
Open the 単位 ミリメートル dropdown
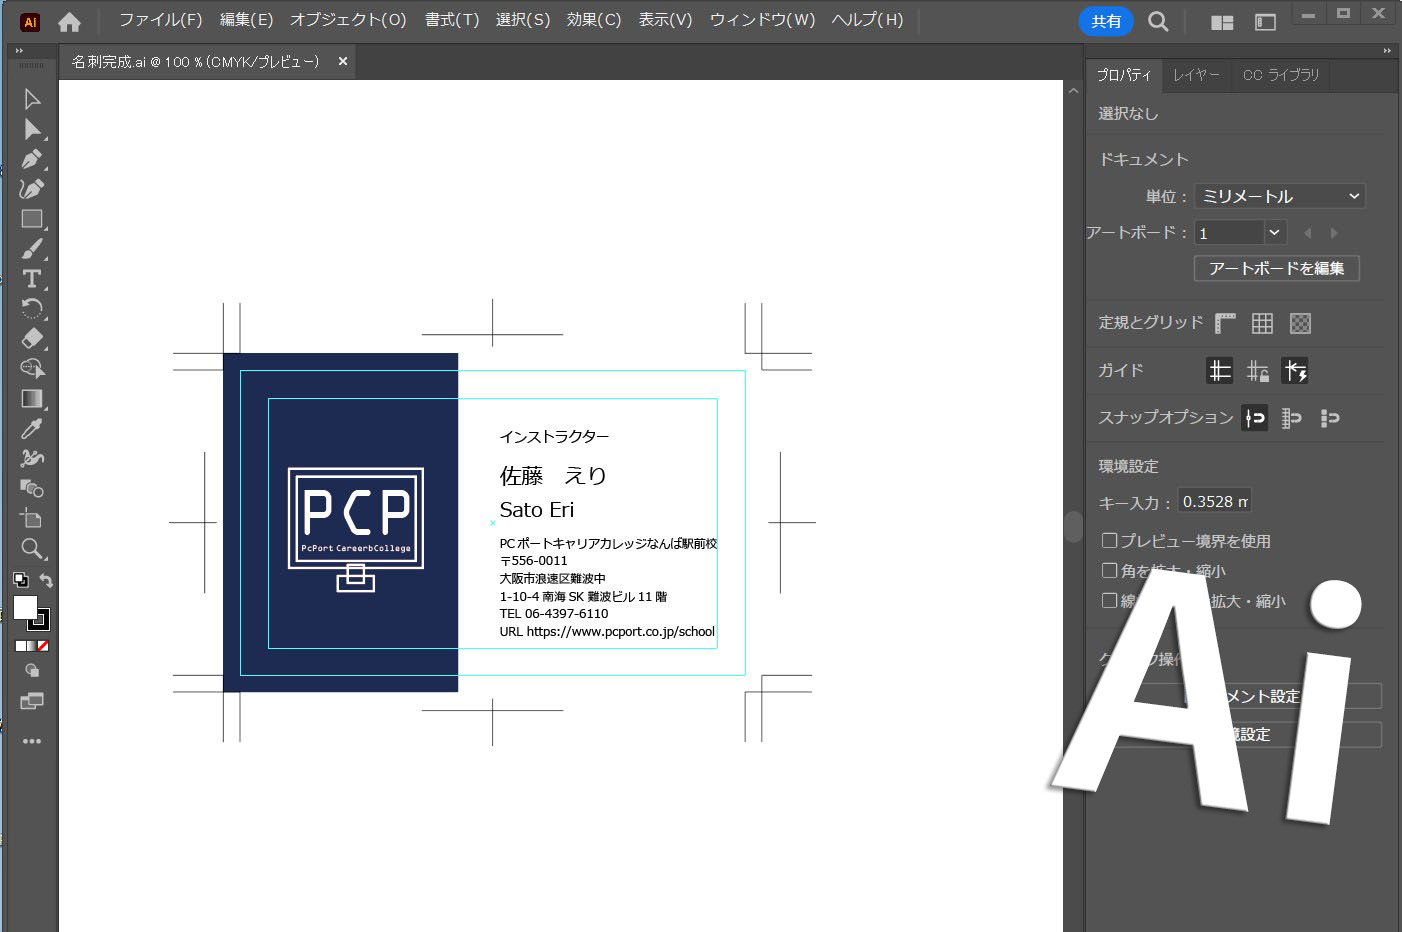click(x=1280, y=196)
